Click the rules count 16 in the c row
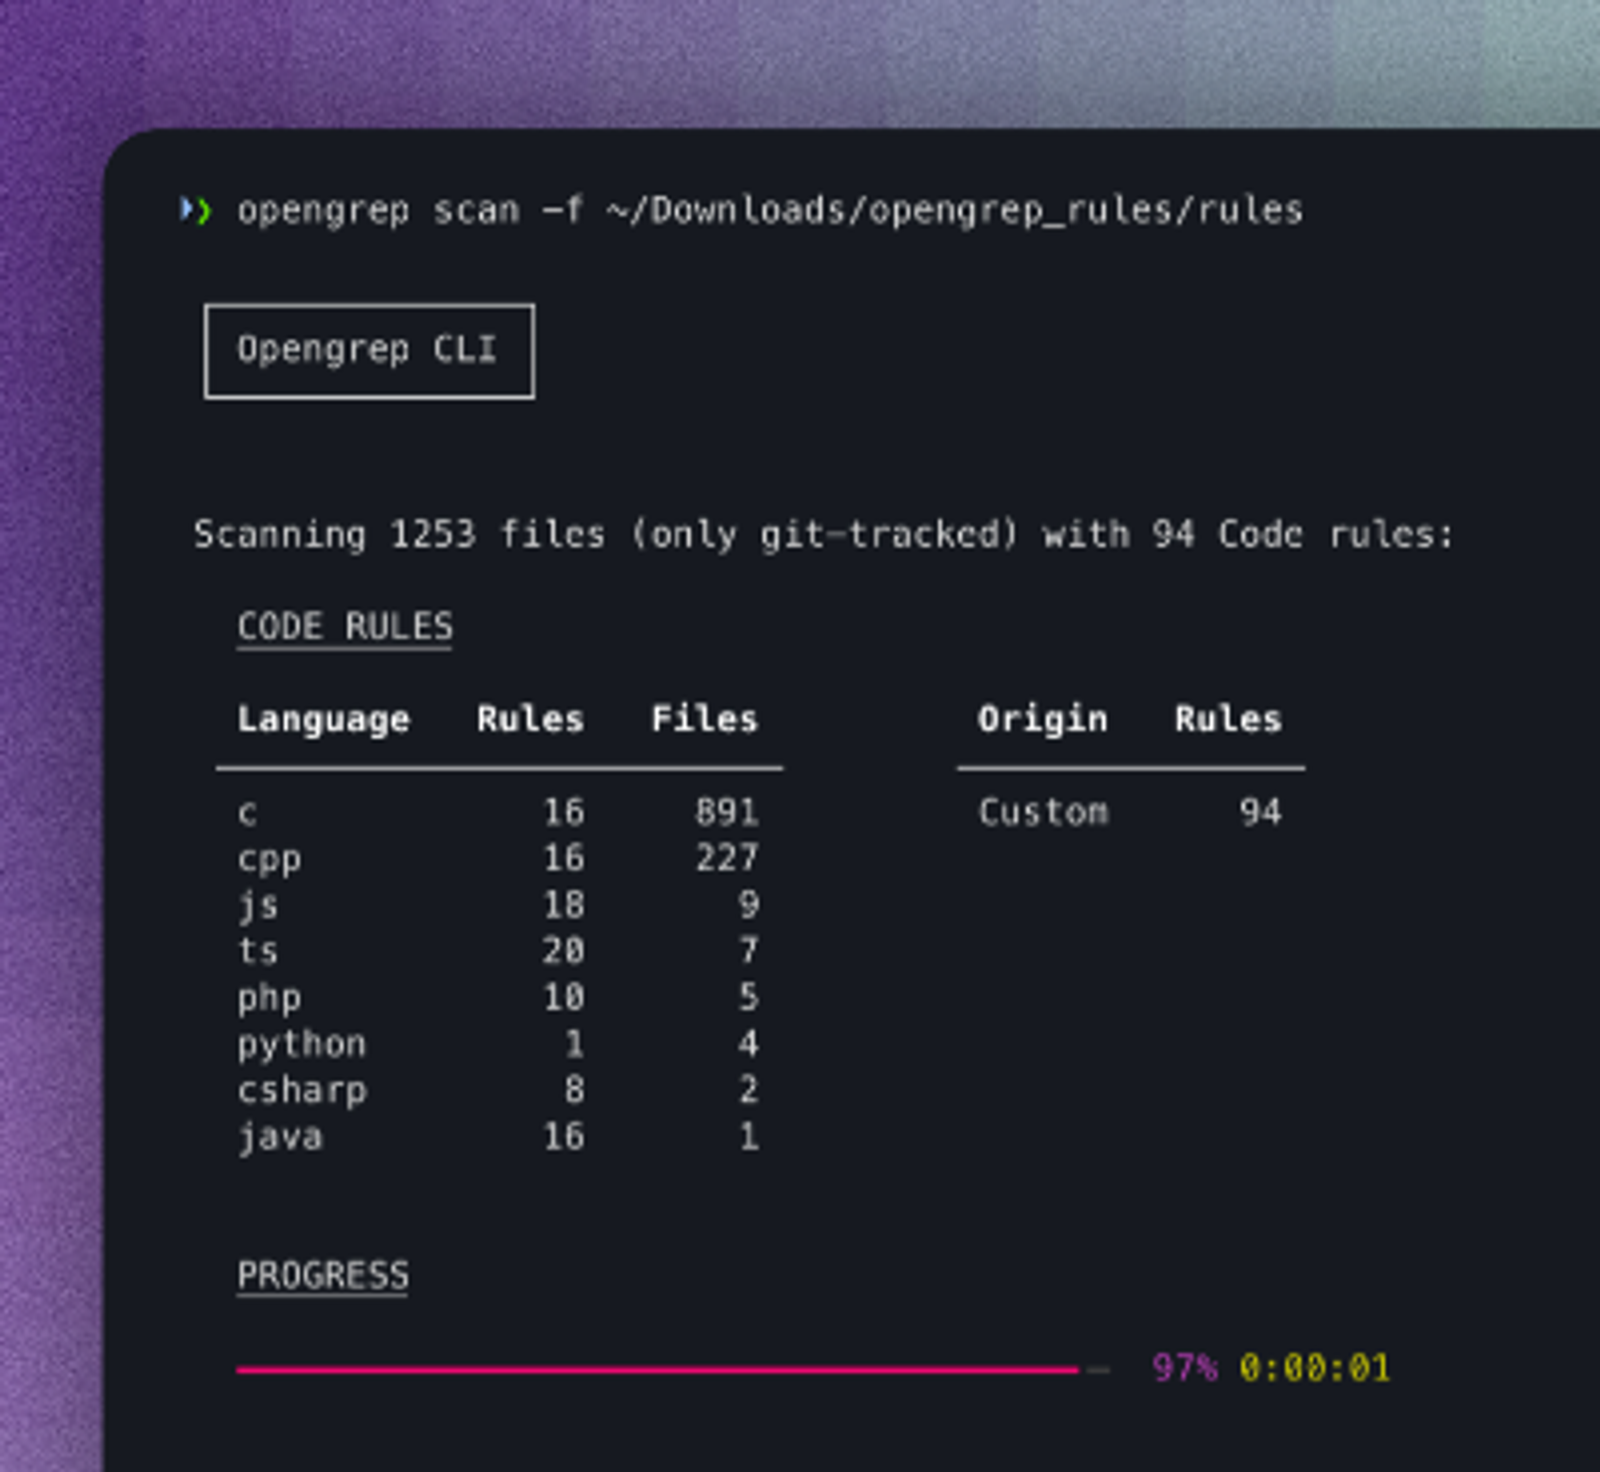 coord(564,812)
